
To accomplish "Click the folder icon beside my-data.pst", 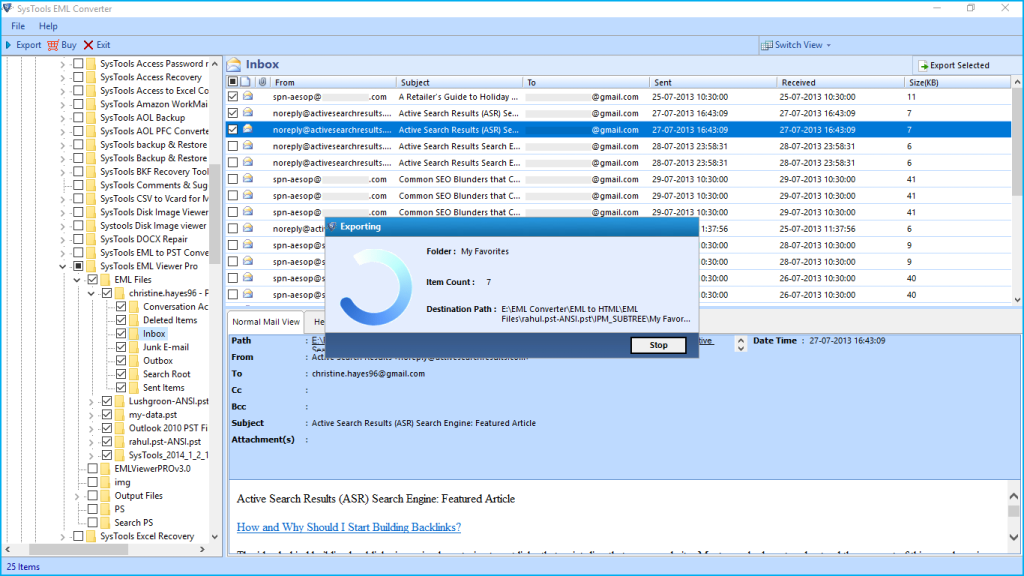I will pyautogui.click(x=120, y=415).
